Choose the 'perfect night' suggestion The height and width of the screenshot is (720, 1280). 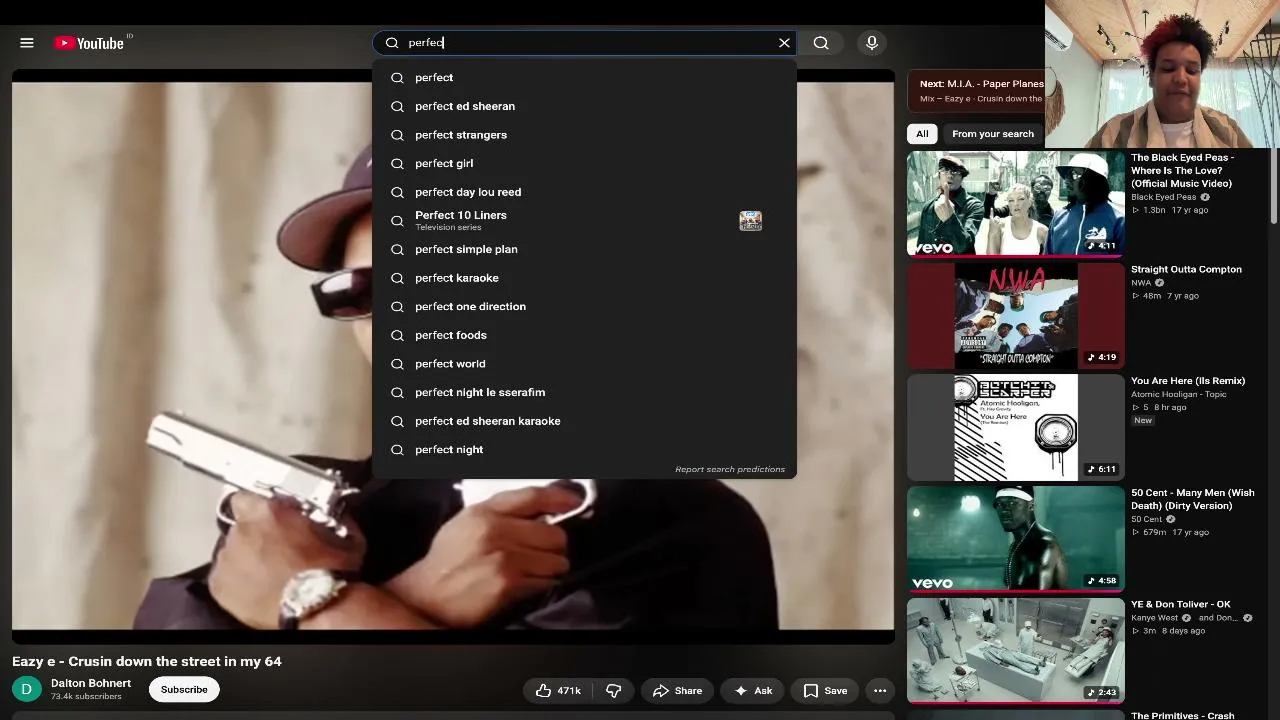tap(584, 450)
